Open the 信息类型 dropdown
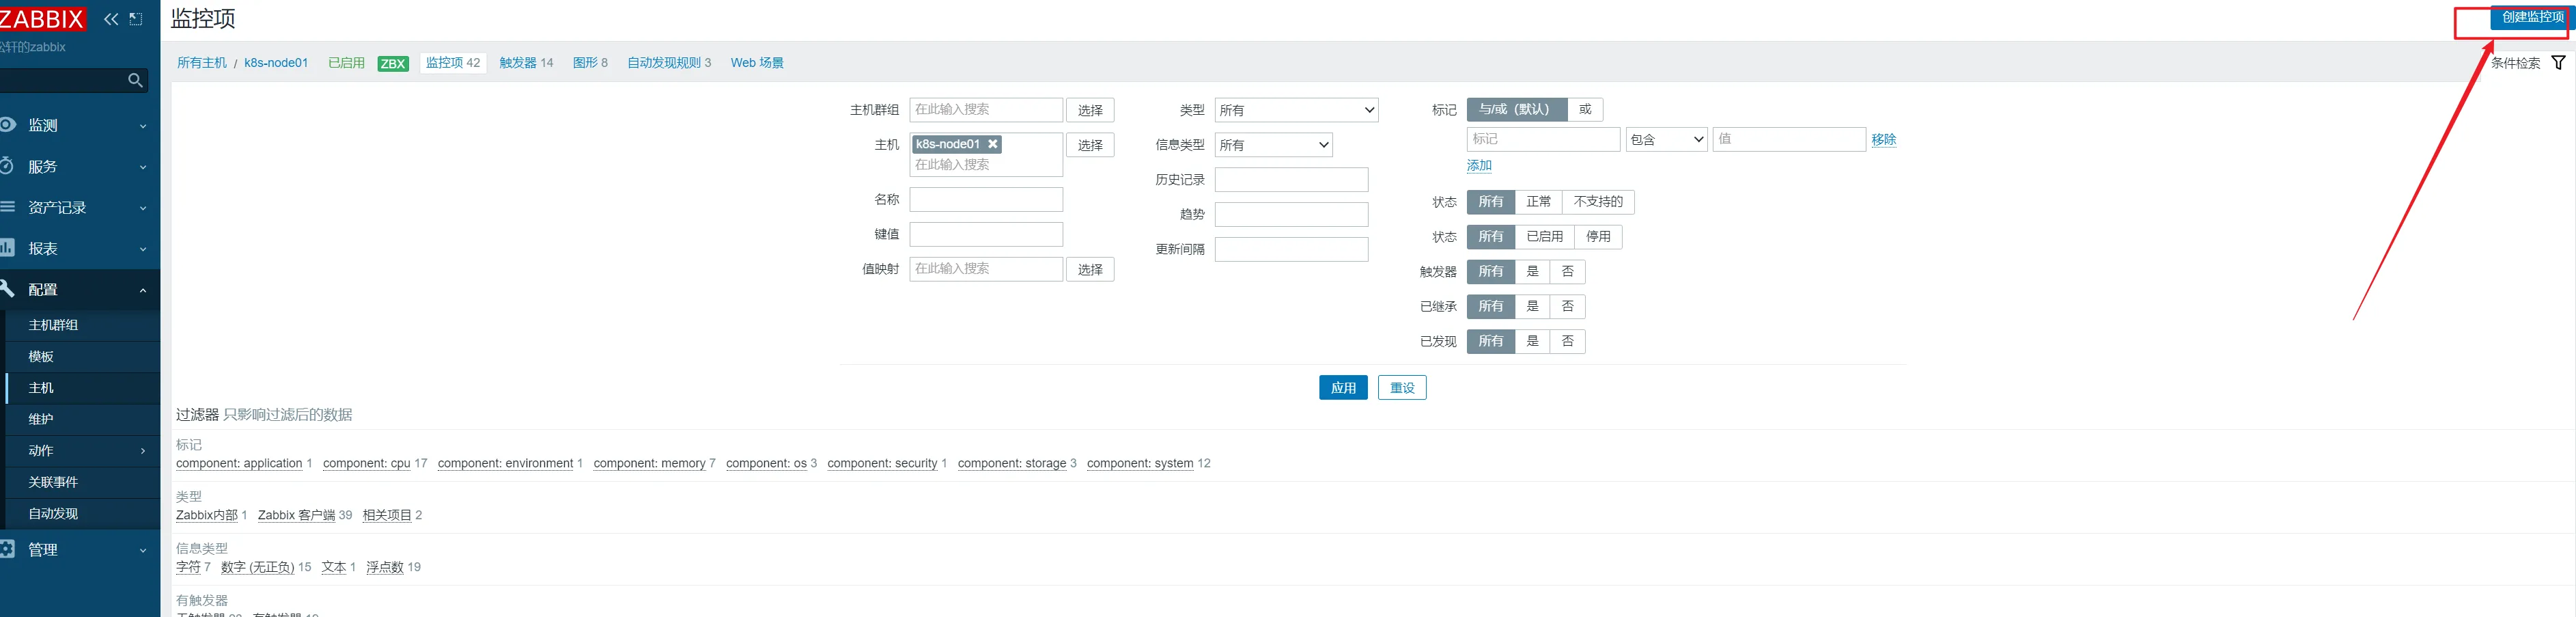This screenshot has width=2576, height=617. coord(1273,145)
